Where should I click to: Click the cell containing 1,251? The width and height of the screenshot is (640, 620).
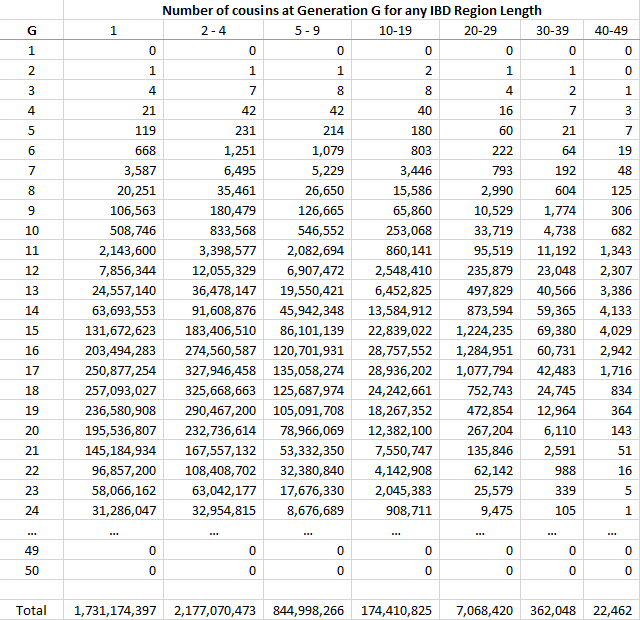click(x=213, y=150)
